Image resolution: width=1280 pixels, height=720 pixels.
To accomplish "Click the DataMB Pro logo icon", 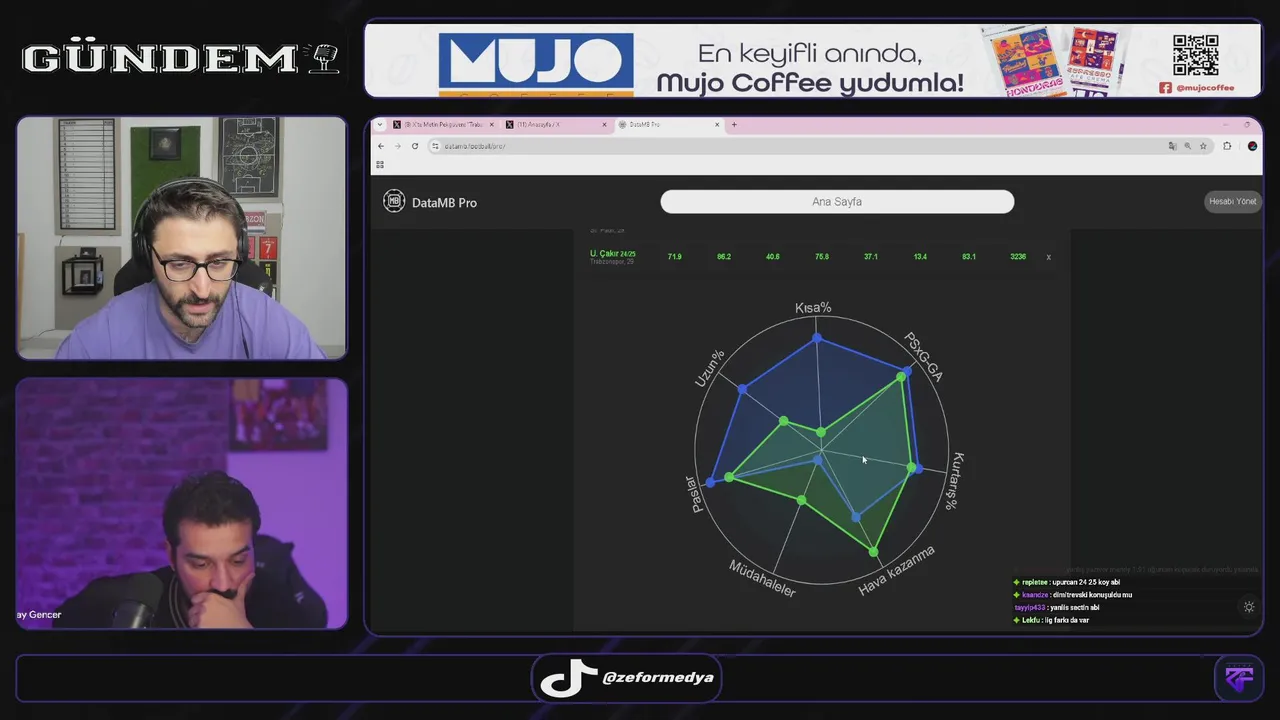I will tap(394, 201).
